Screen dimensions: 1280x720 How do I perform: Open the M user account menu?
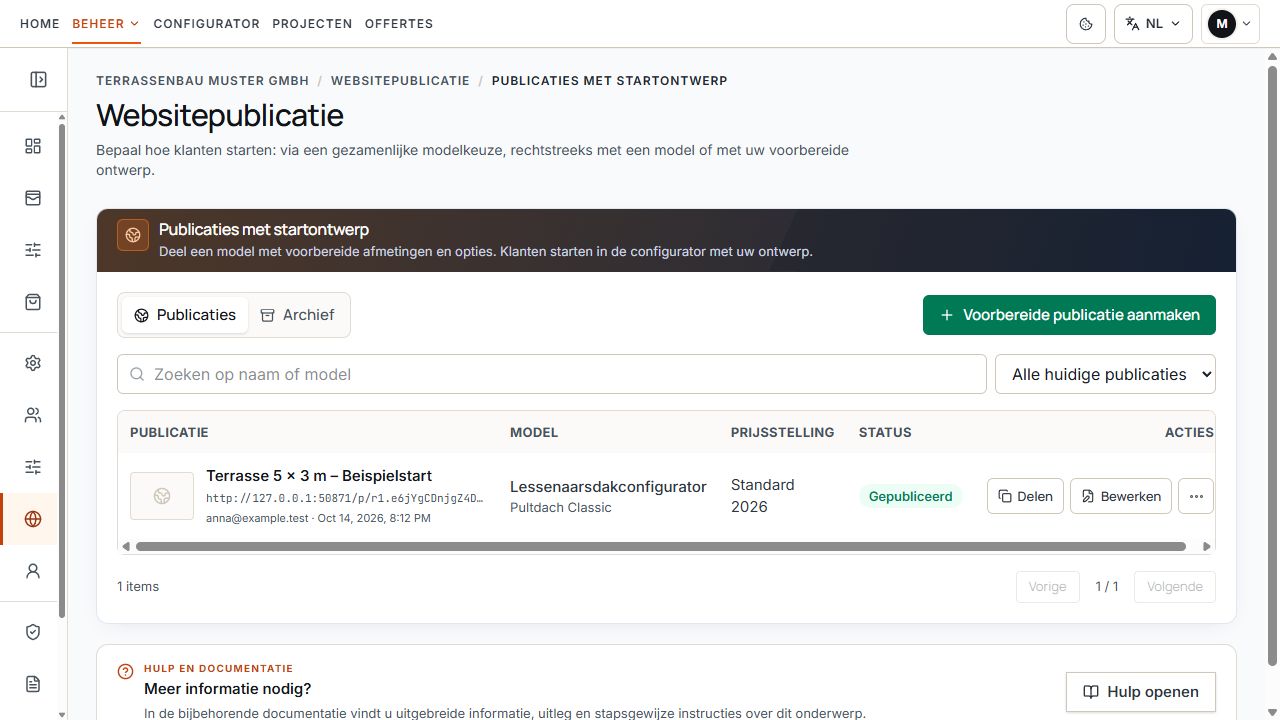1231,24
